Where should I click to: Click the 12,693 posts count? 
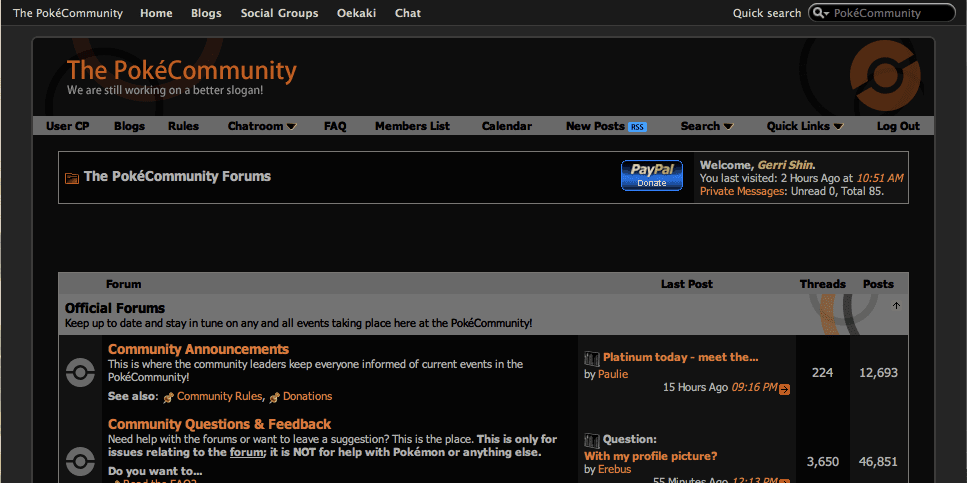pyautogui.click(x=878, y=373)
